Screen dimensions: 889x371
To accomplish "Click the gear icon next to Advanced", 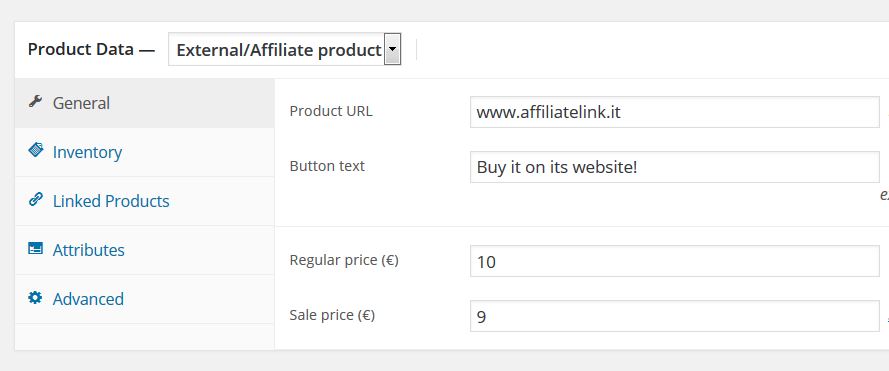I will pyautogui.click(x=35, y=298).
